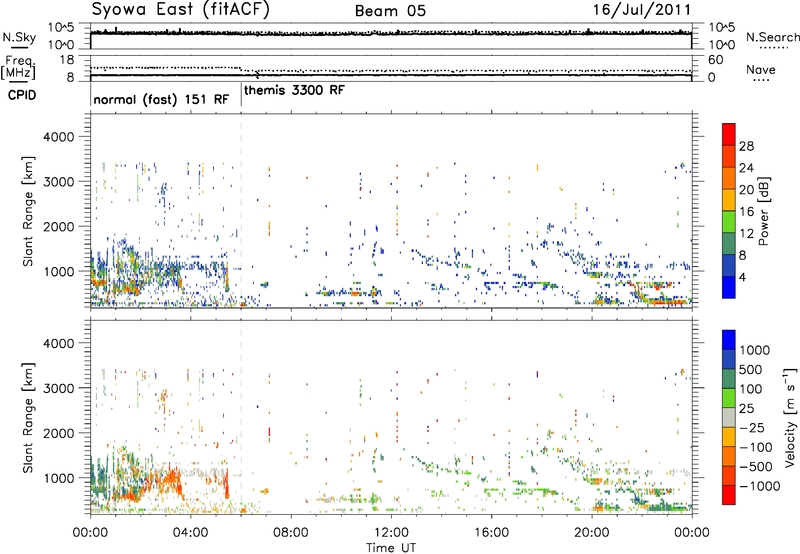Click the 'Beam 05' label
The image size is (800, 554).
click(x=390, y=11)
